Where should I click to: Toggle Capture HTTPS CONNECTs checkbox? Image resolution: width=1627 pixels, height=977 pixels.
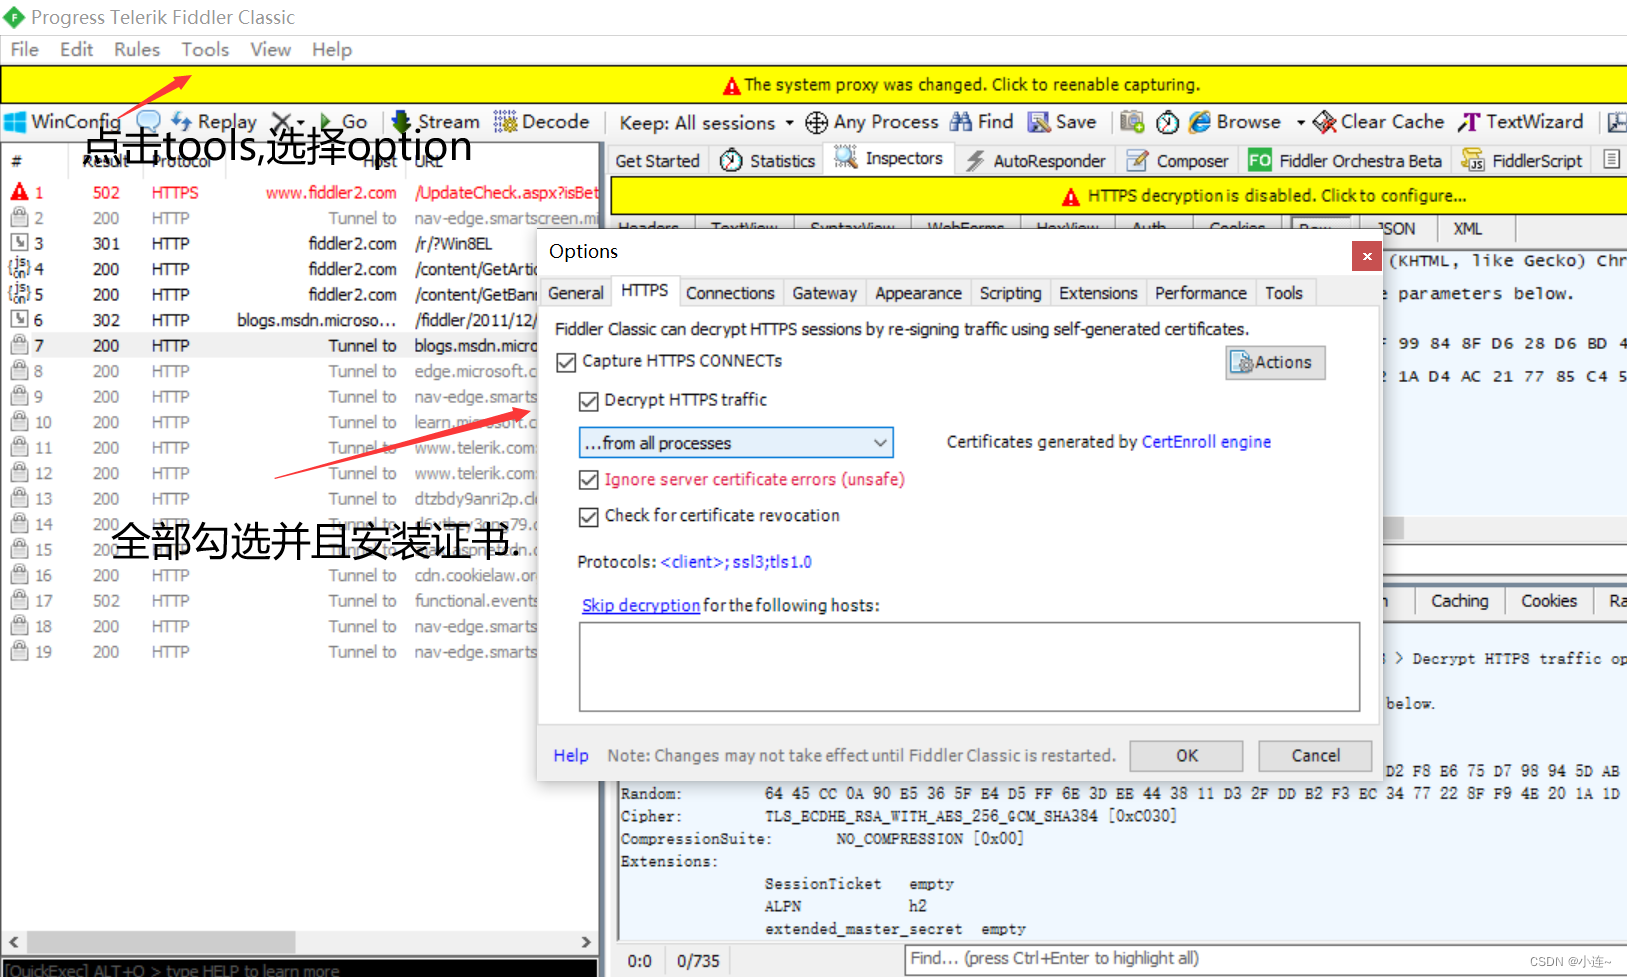tap(566, 362)
